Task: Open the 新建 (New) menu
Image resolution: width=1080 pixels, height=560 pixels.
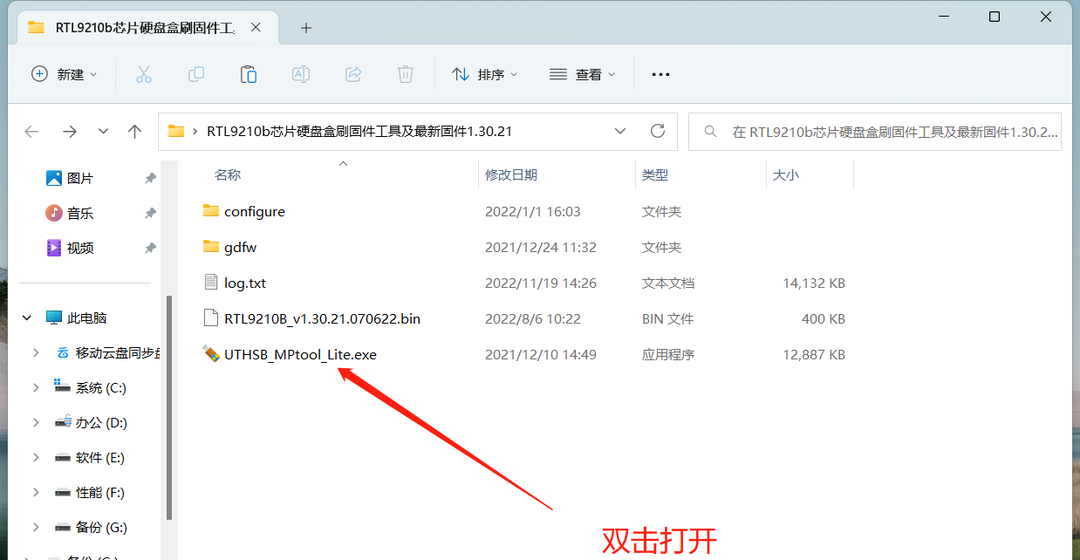Action: [x=64, y=74]
